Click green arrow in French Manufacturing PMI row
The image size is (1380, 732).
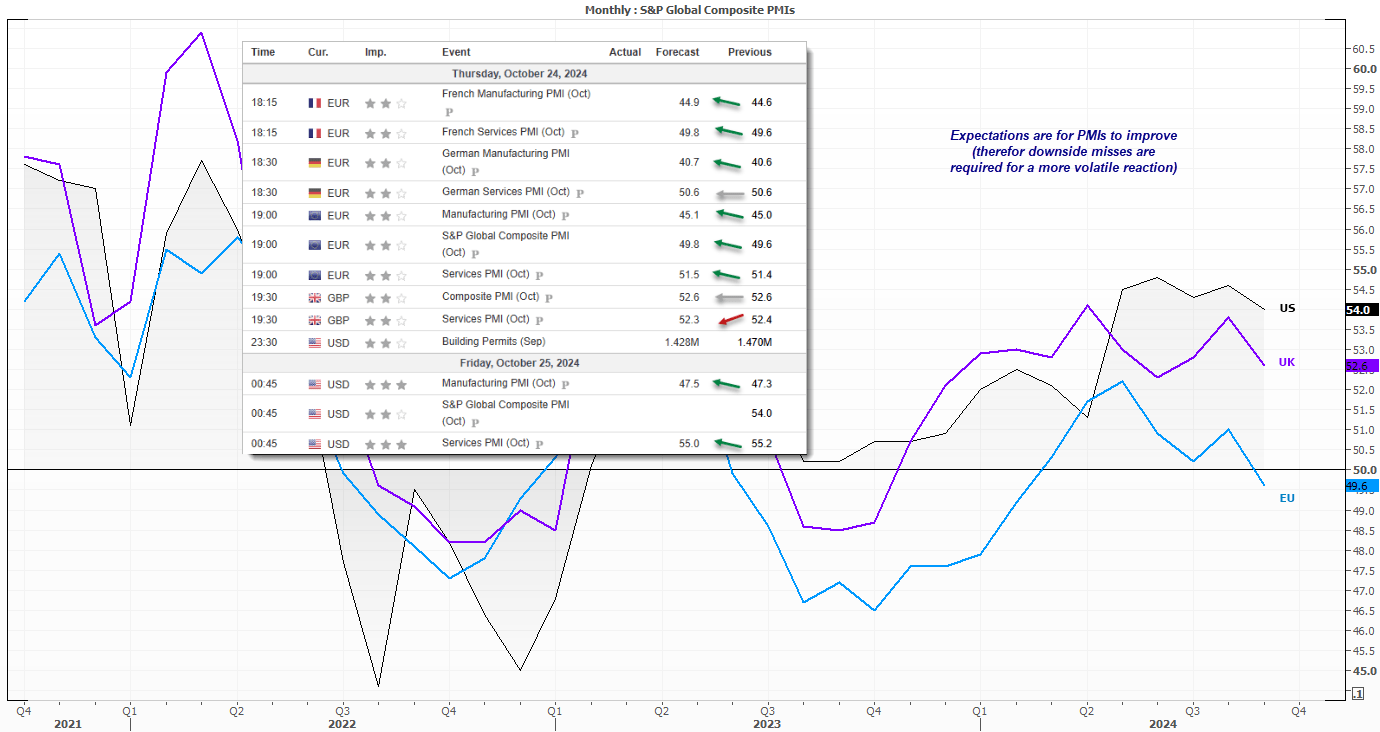[727, 103]
